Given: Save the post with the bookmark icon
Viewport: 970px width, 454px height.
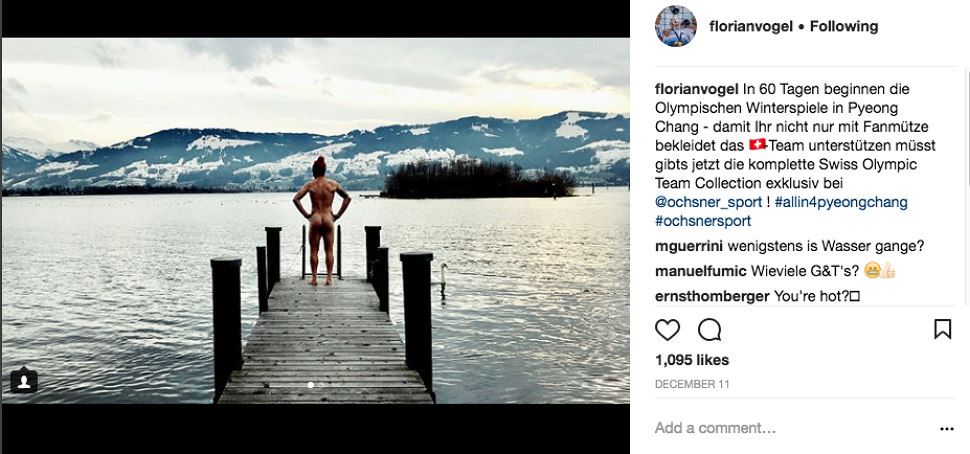Looking at the screenshot, I should point(942,329).
